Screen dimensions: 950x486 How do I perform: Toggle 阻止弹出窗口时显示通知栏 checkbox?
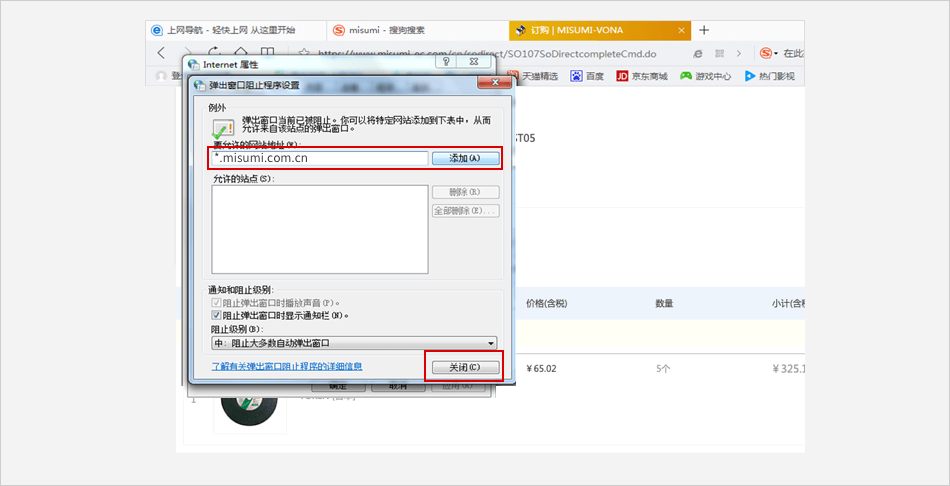[217, 315]
